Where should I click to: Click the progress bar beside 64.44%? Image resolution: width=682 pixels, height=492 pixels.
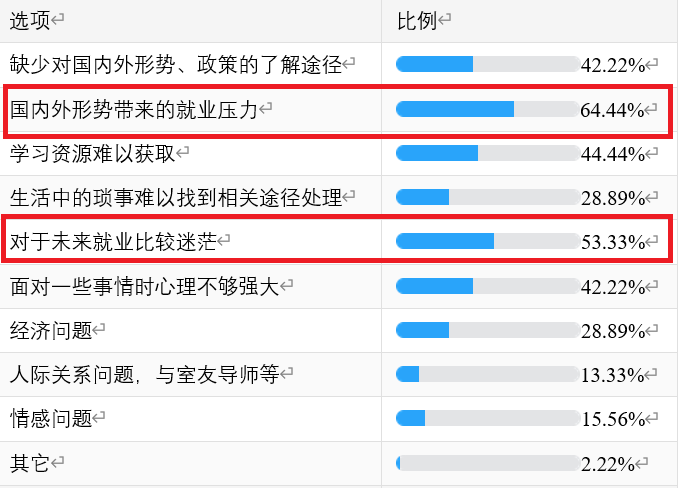(x=487, y=109)
